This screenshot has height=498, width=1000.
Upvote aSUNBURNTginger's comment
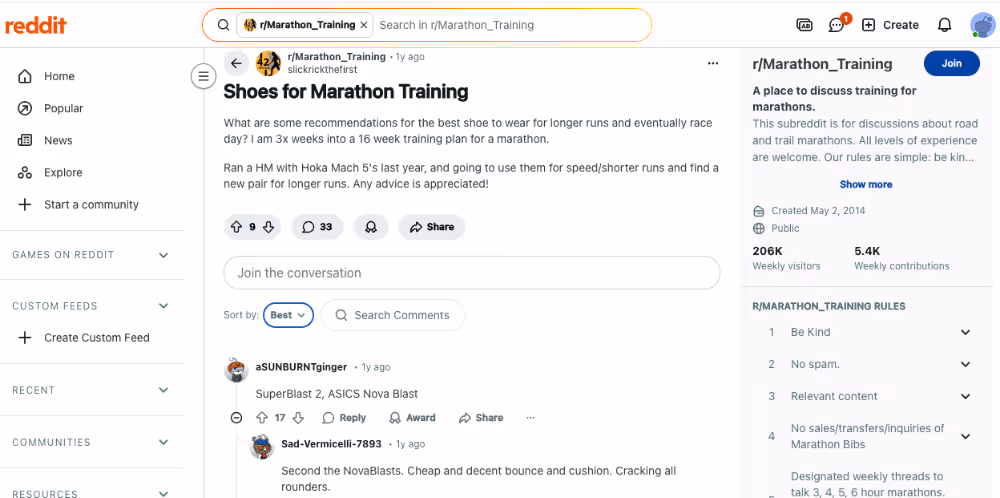[261, 418]
